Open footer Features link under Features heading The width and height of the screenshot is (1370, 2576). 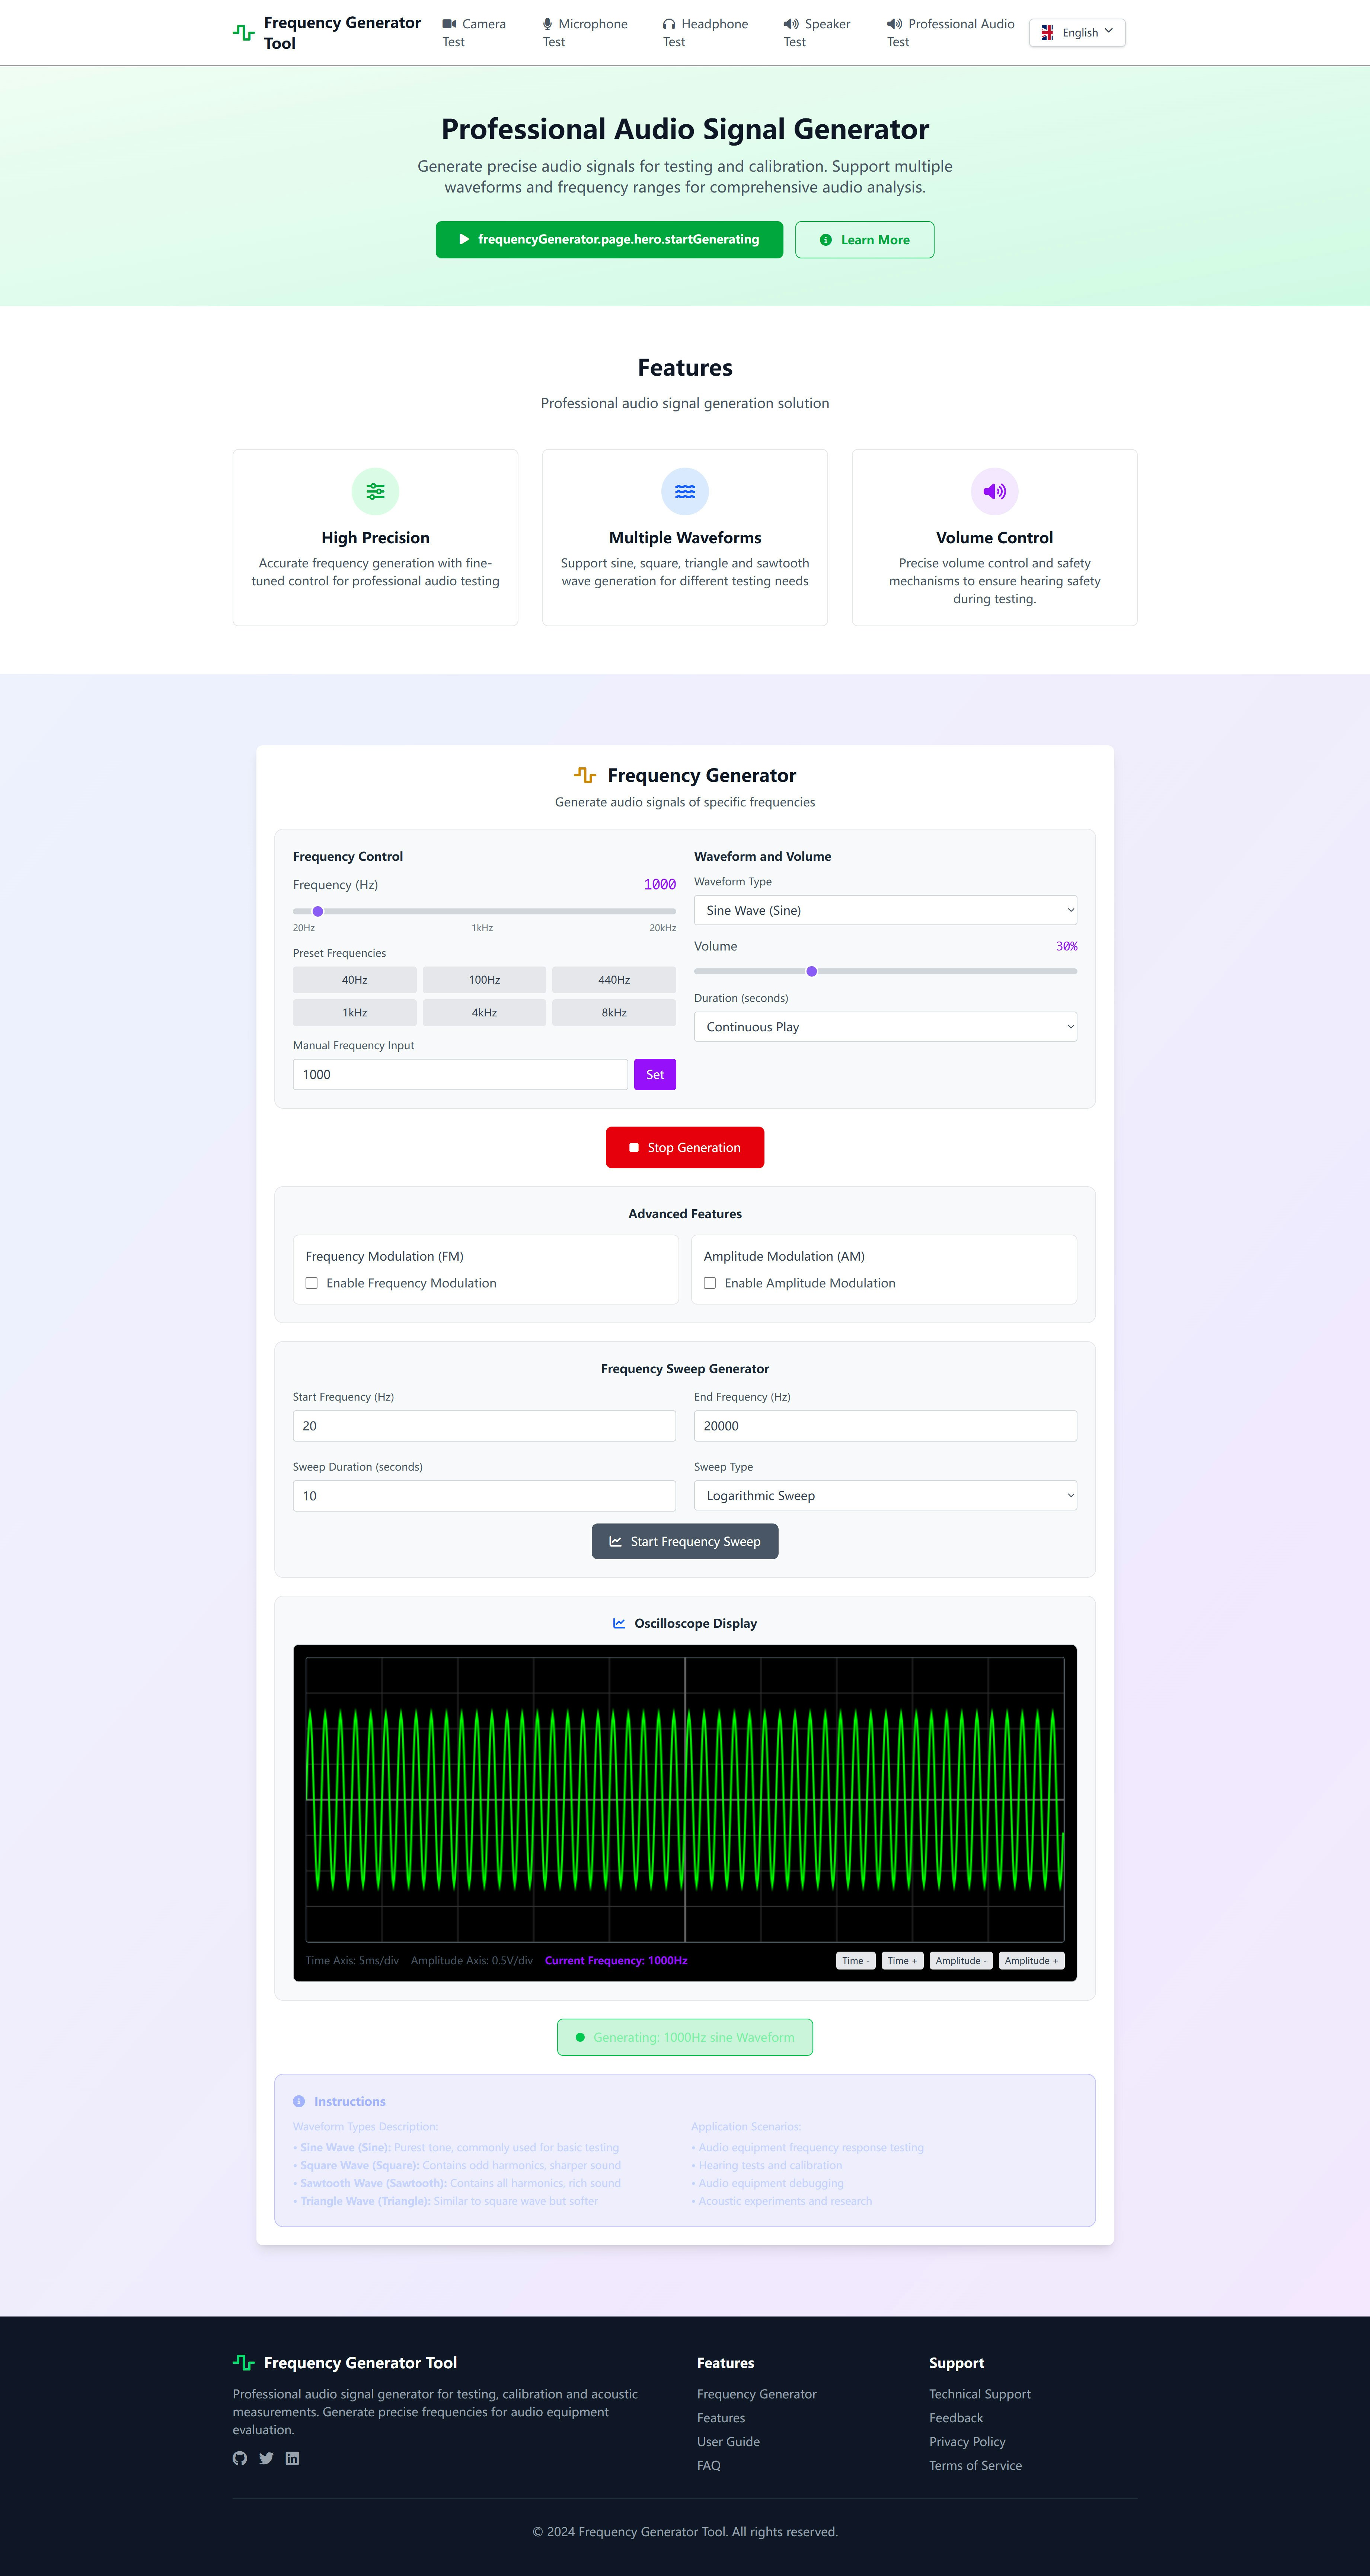(x=721, y=2418)
